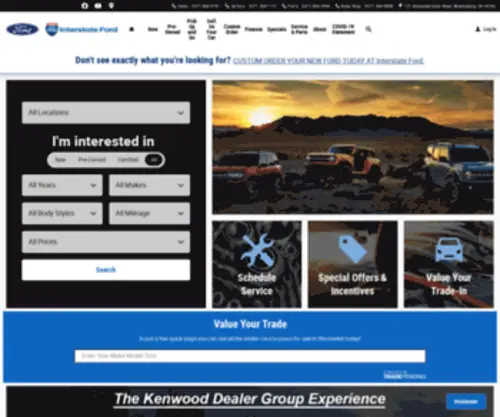Open the Sell Us Your Car menu
The width and height of the screenshot is (500, 417).
pyautogui.click(x=211, y=29)
